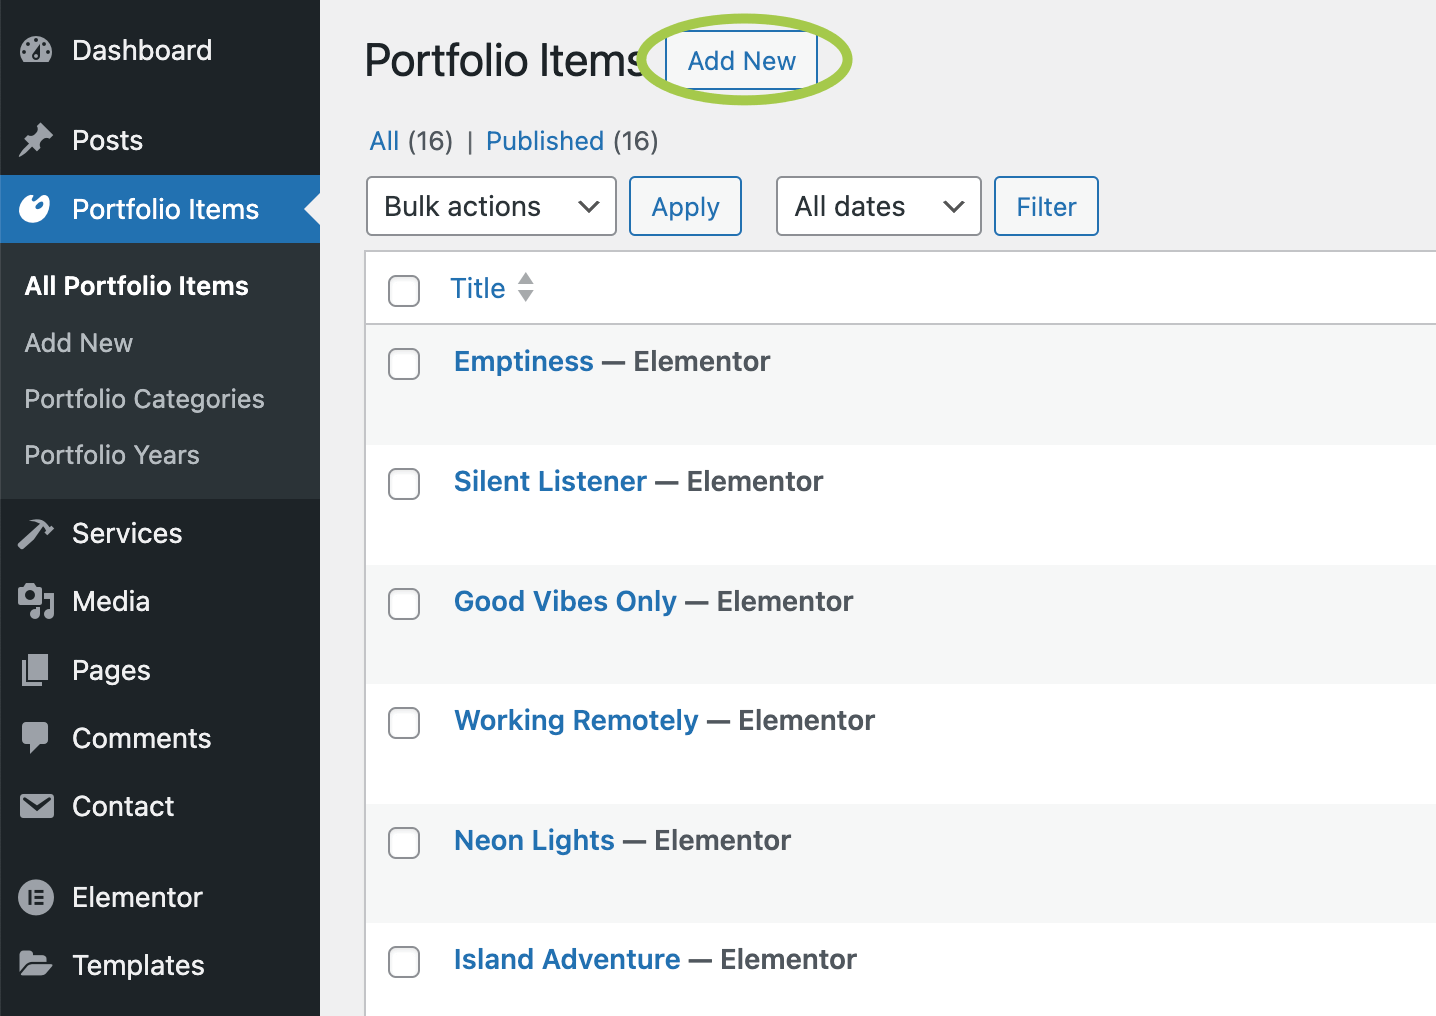Open the Silent Listener portfolio item link
1436x1016 pixels.
[550, 482]
